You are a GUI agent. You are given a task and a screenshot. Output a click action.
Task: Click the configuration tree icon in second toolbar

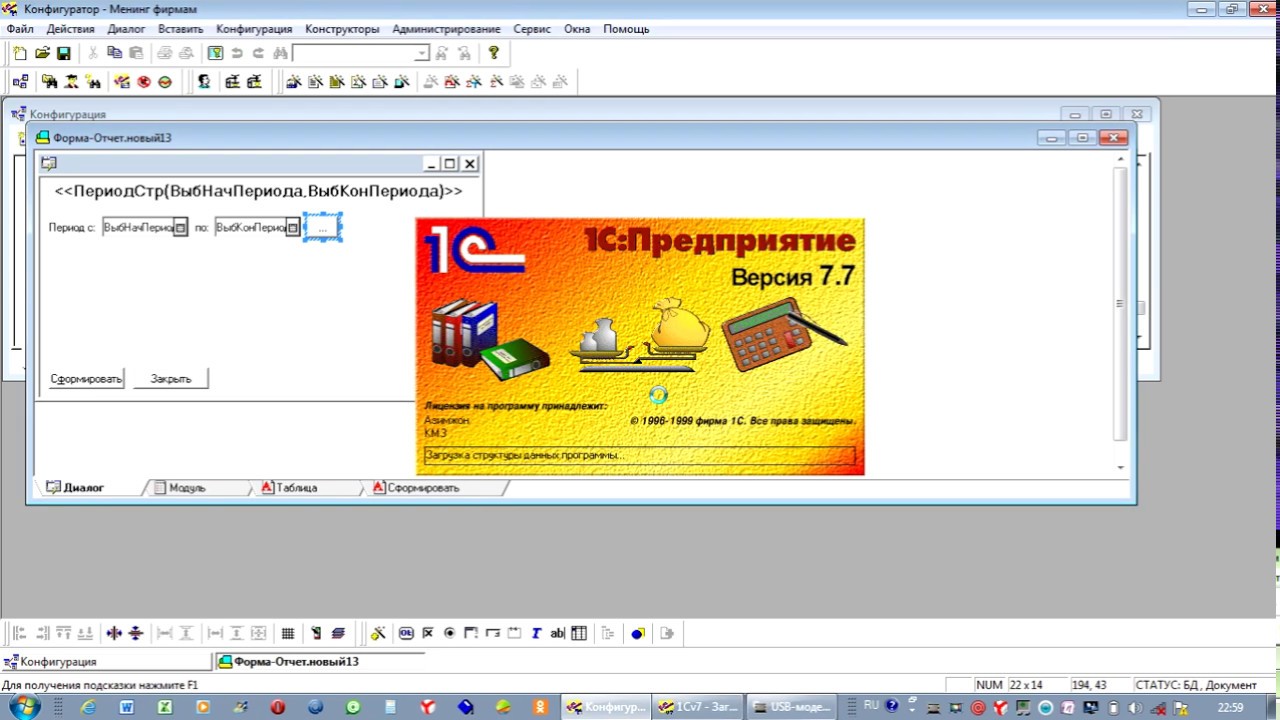point(20,82)
